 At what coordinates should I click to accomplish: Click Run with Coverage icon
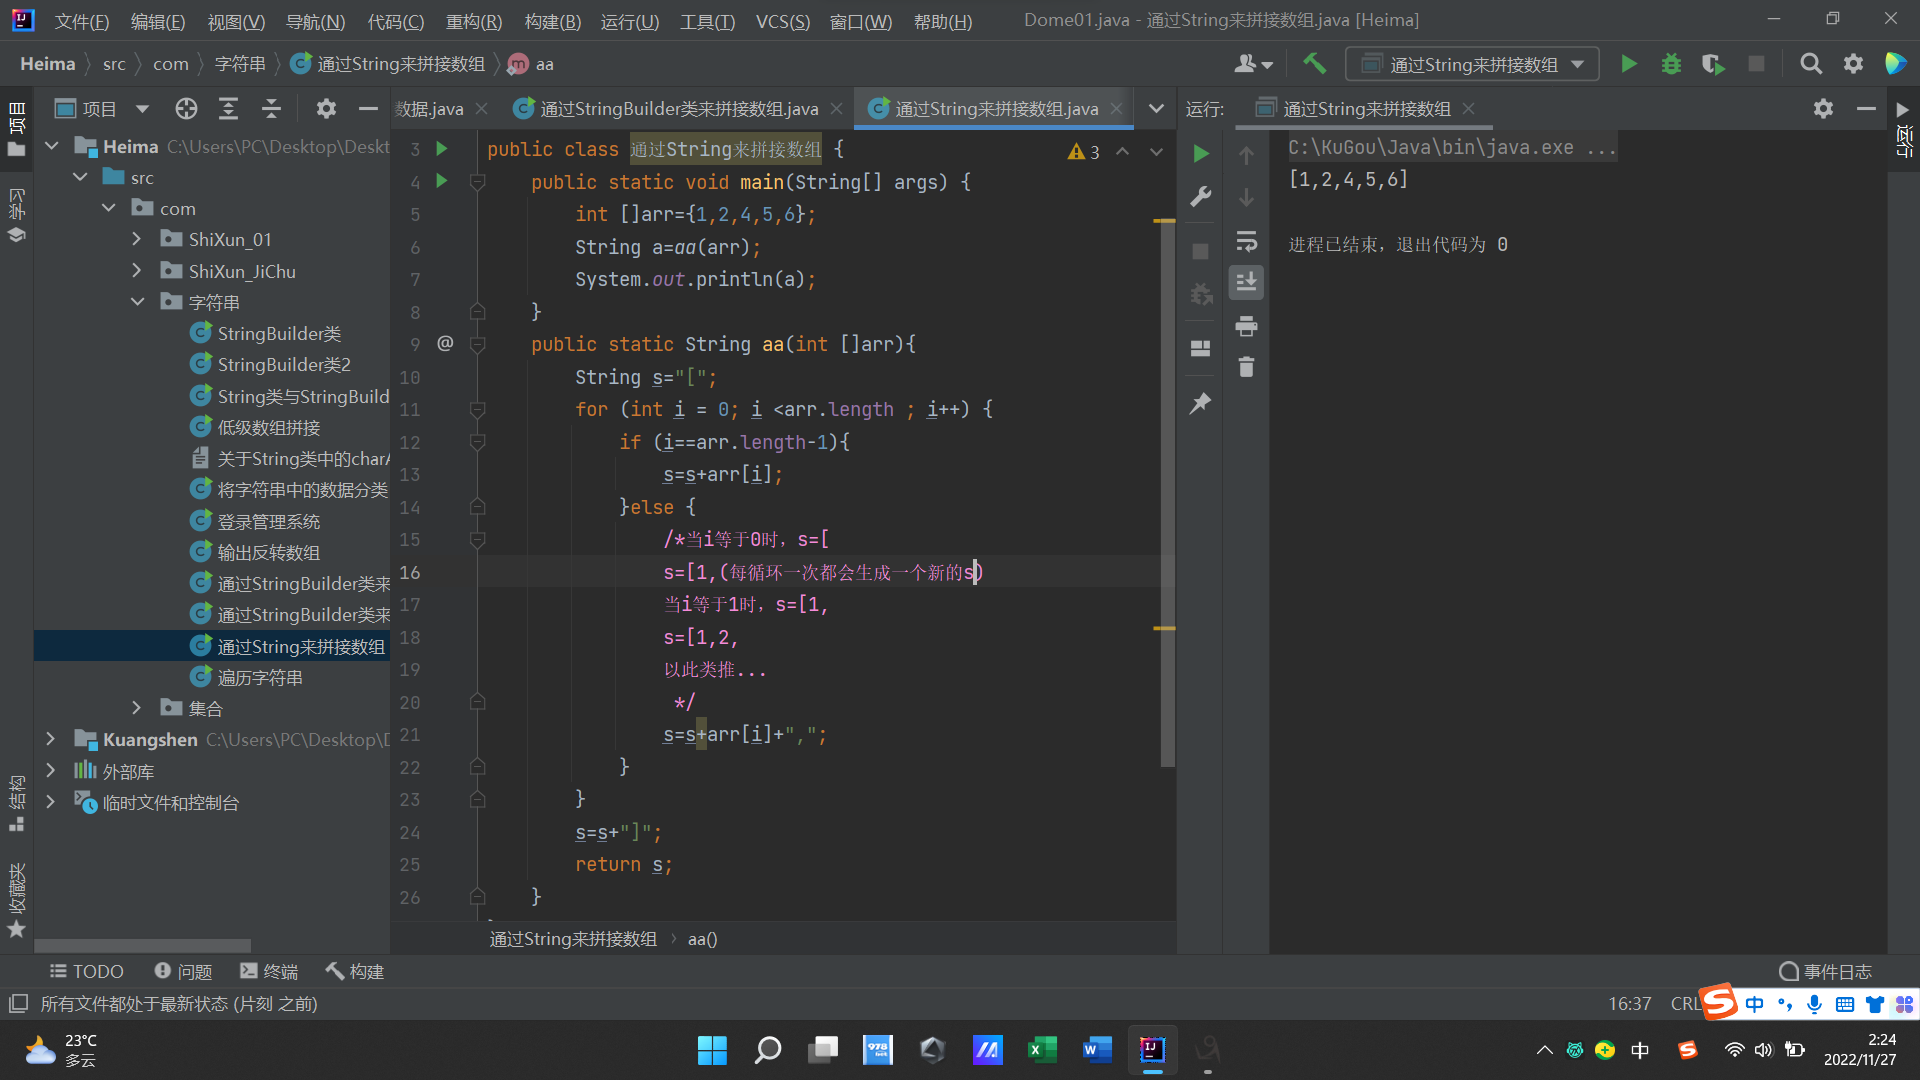(x=1713, y=64)
